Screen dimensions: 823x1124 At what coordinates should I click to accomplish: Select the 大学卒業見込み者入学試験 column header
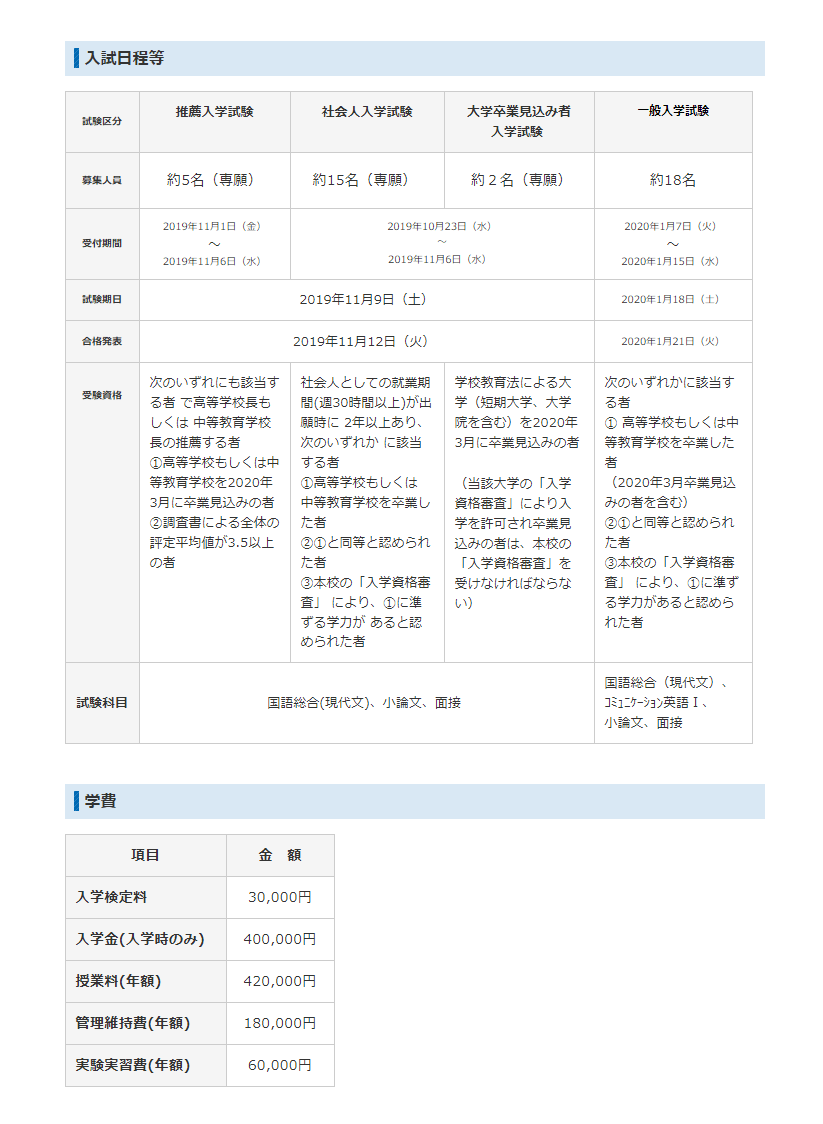tap(519, 121)
